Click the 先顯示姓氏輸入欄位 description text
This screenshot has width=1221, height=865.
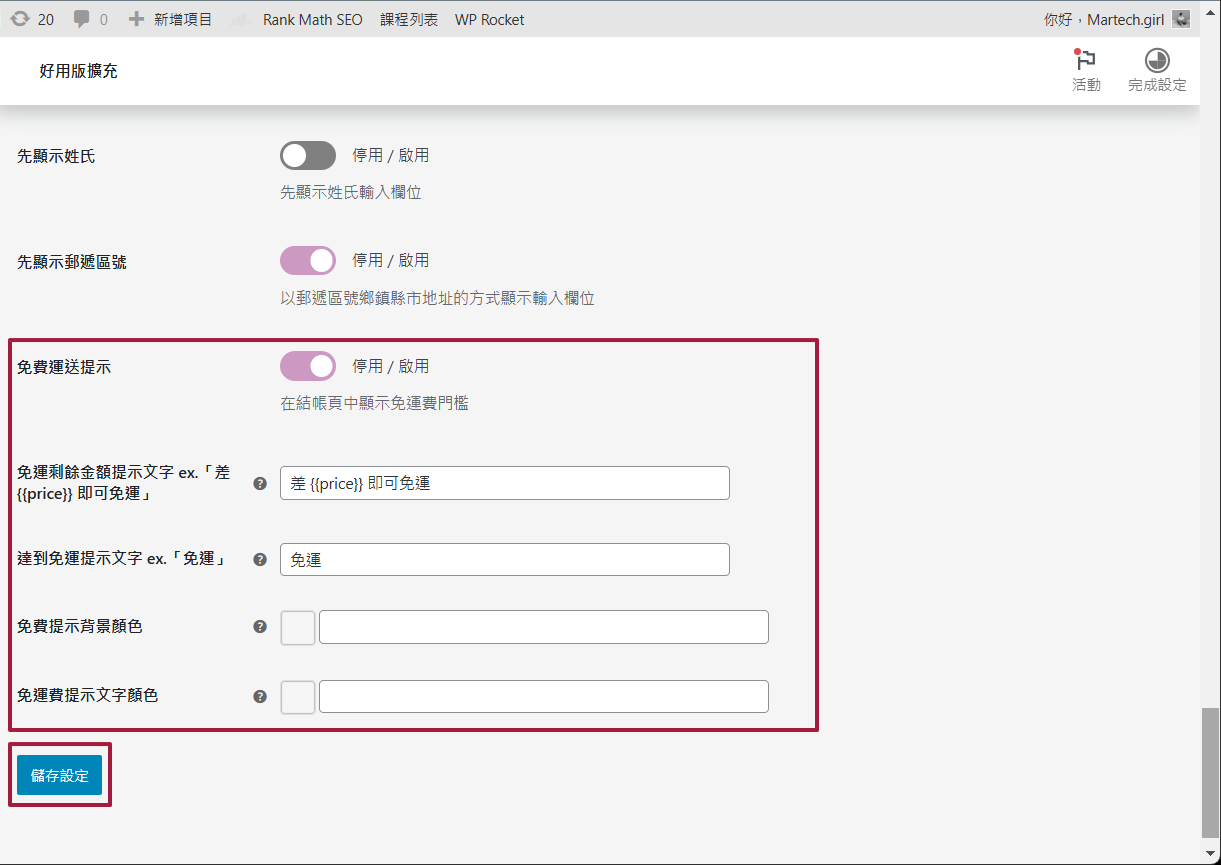[351, 192]
